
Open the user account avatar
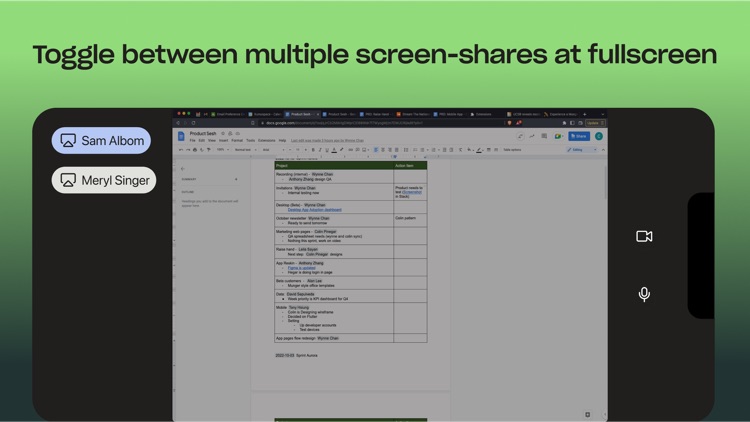tap(599, 136)
